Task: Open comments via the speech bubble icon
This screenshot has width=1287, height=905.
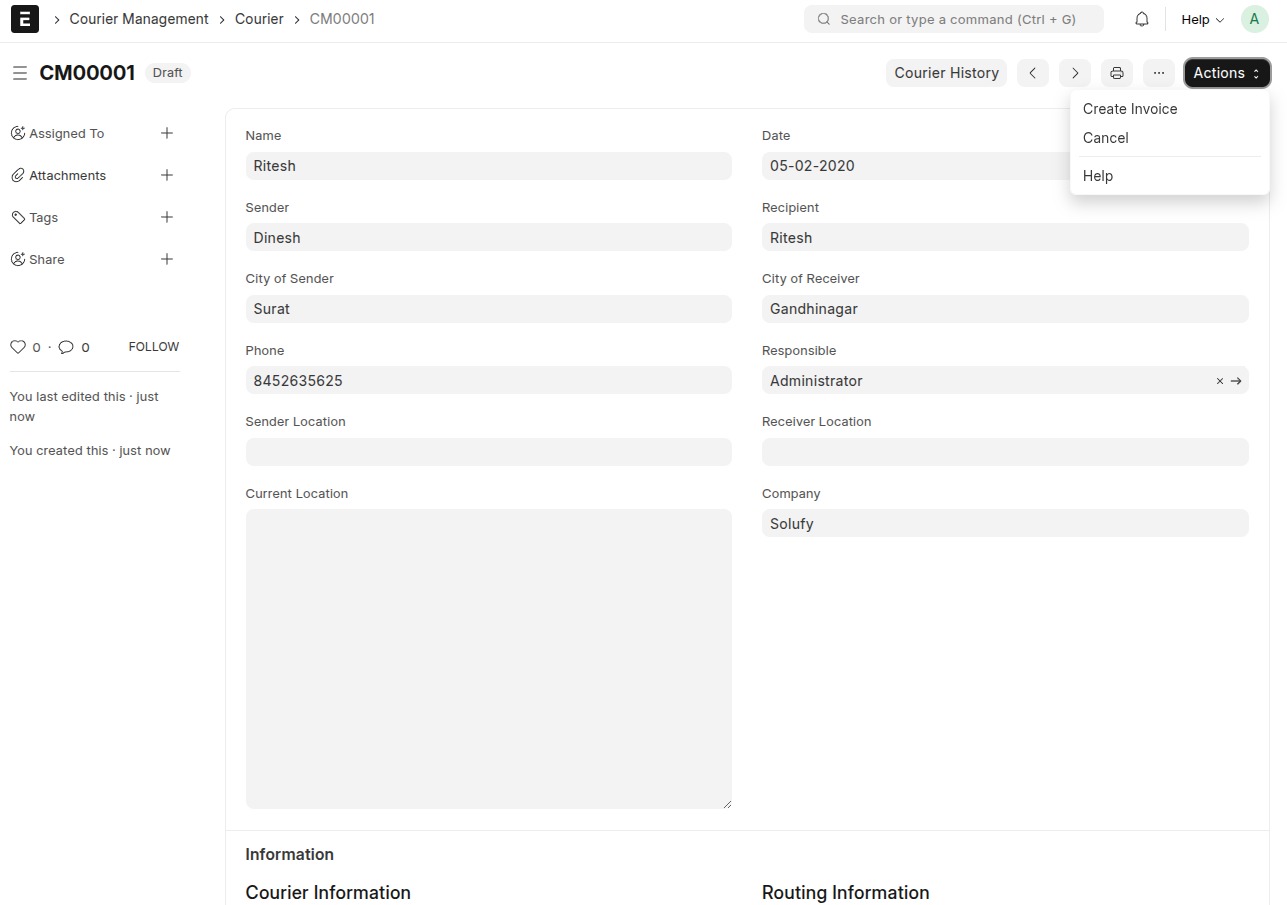Action: 66,347
